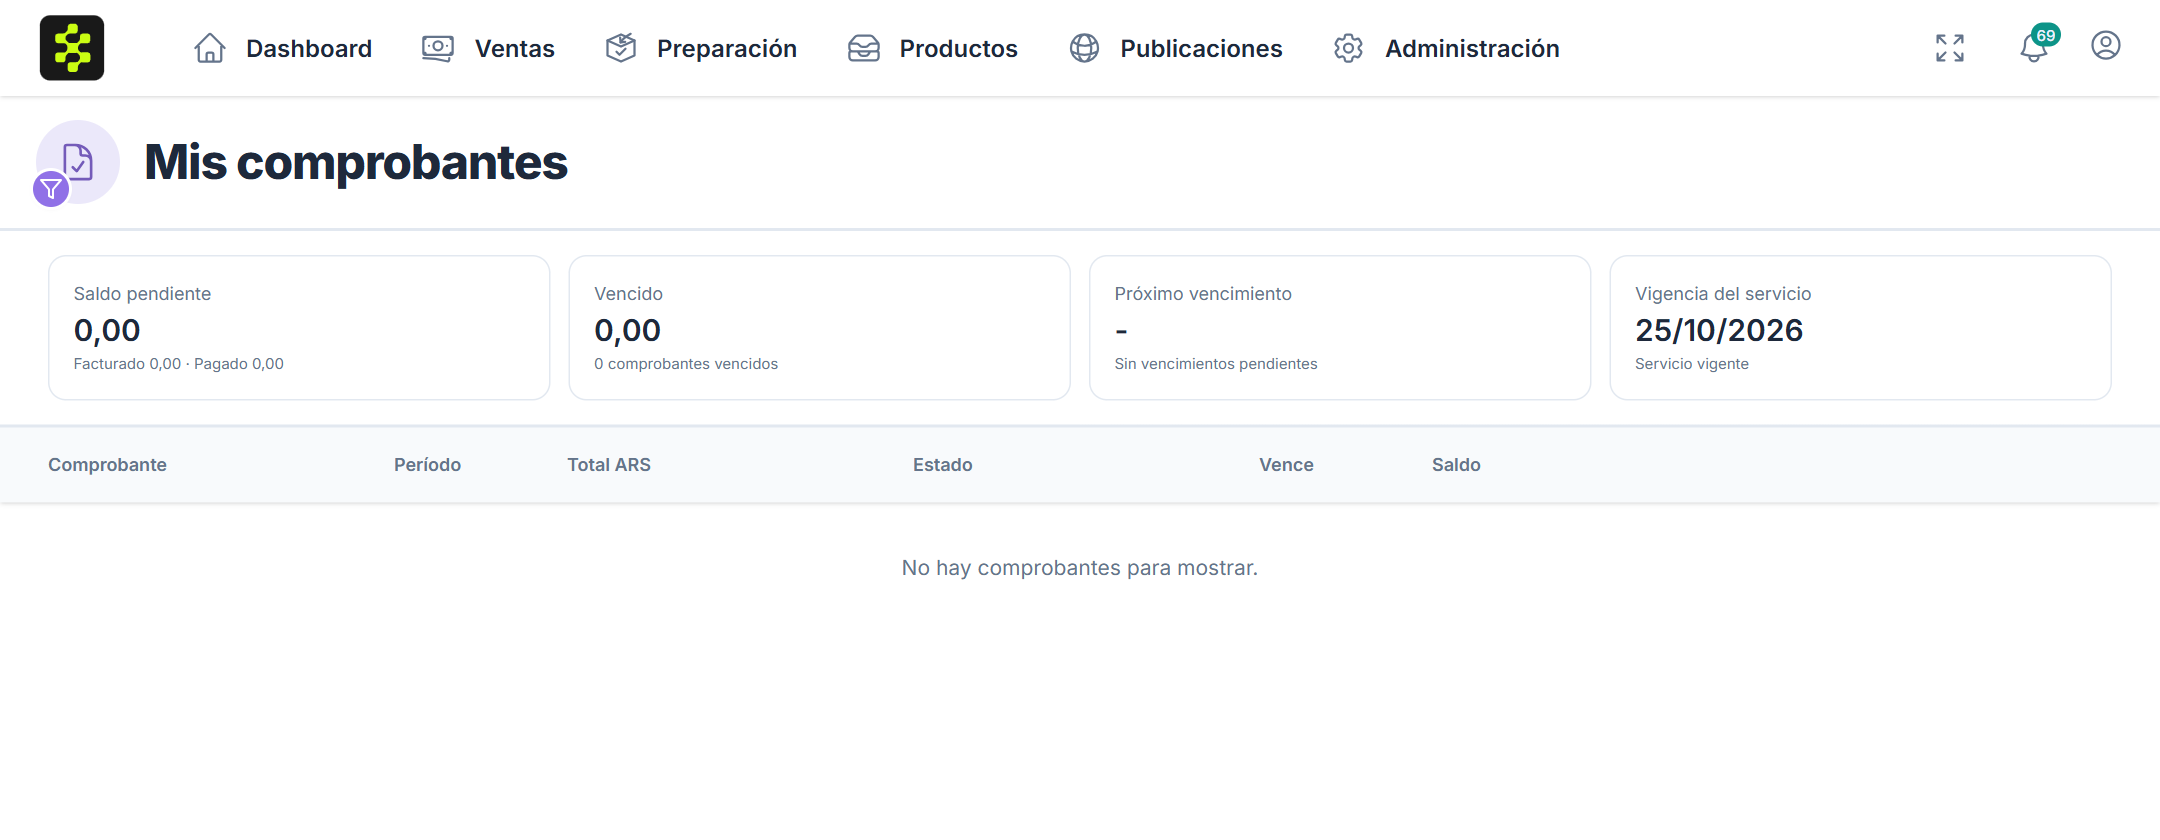Click the Publicaciones globe icon
This screenshot has height=840, width=2160.
pyautogui.click(x=1085, y=48)
